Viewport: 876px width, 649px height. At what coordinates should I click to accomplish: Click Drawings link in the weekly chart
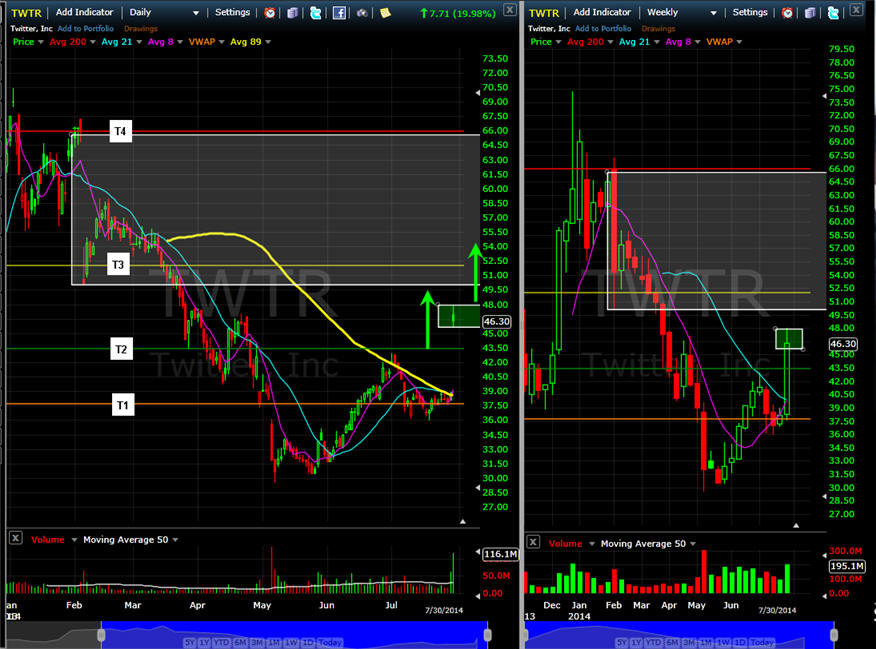(x=658, y=28)
